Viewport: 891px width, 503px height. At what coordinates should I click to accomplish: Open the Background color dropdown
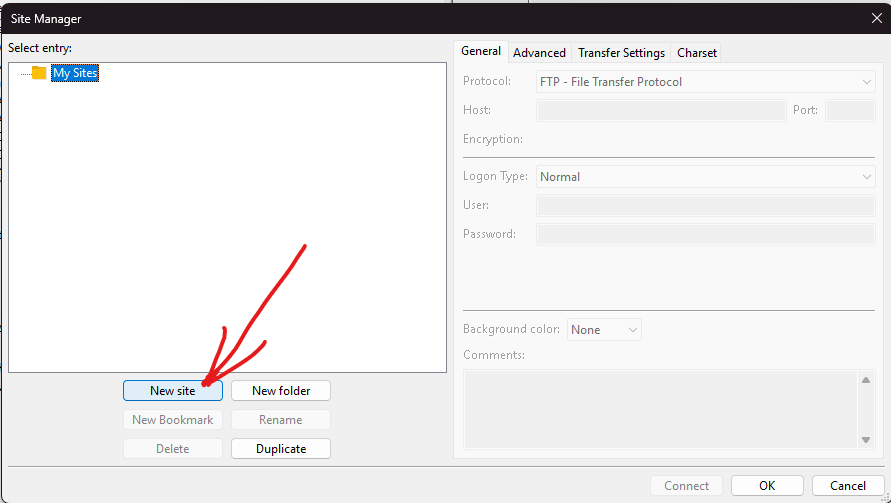[x=604, y=330]
